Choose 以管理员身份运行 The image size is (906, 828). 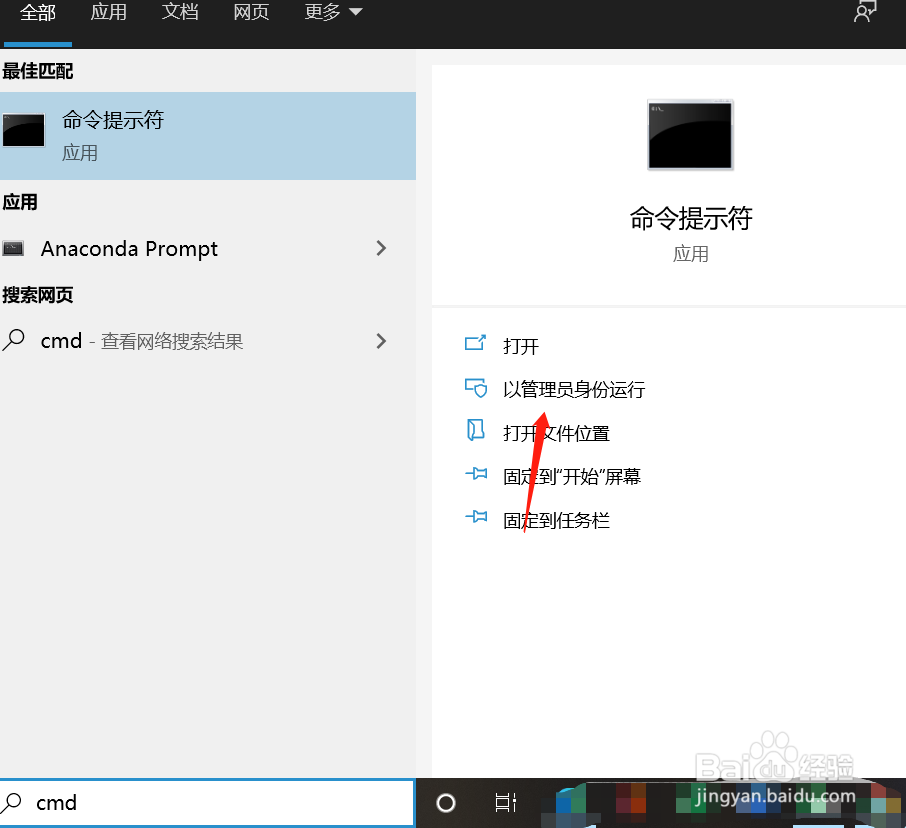click(x=574, y=389)
